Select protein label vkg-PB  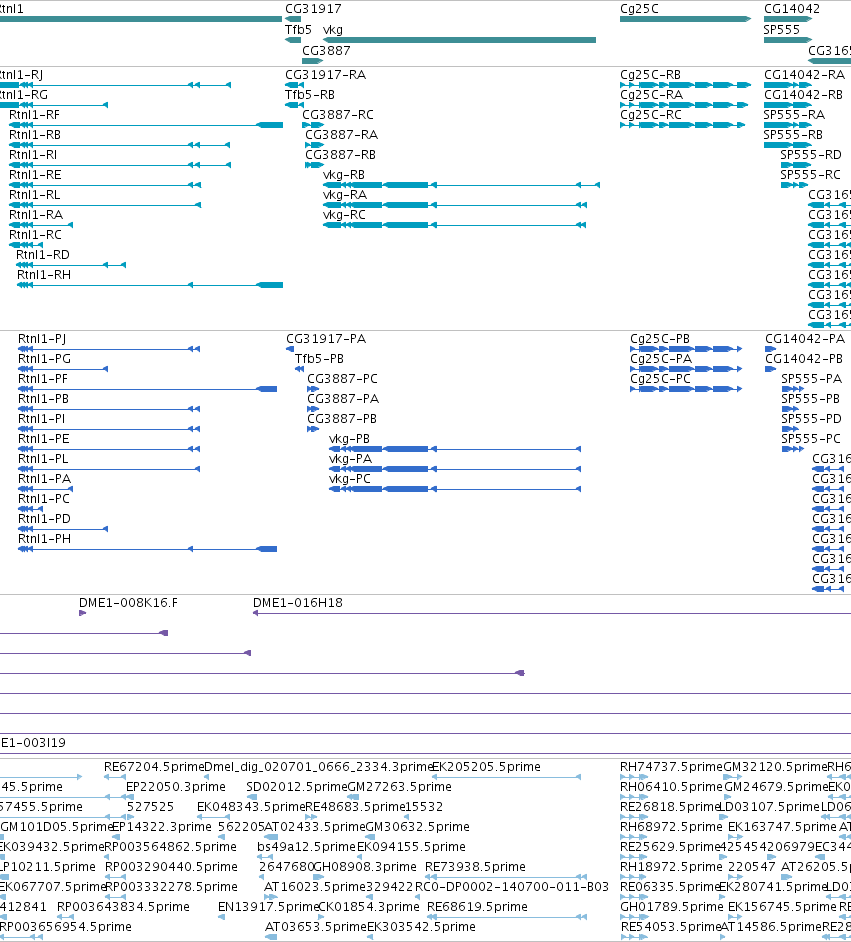tap(349, 439)
